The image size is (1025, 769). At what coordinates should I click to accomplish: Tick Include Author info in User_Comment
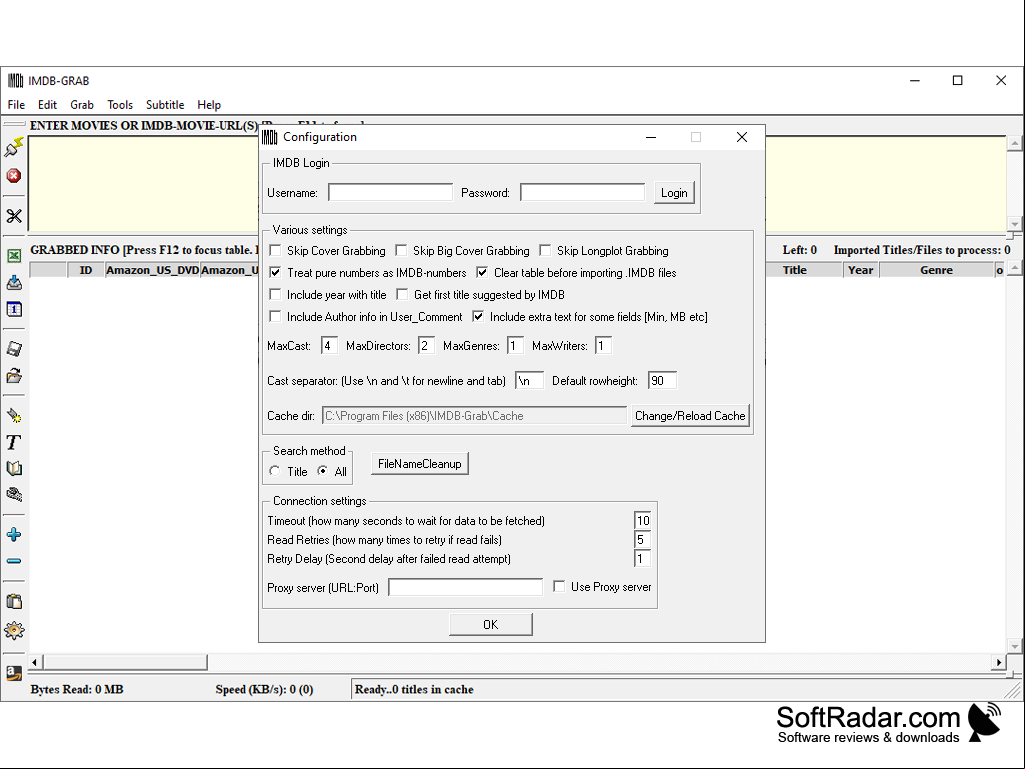(x=275, y=316)
